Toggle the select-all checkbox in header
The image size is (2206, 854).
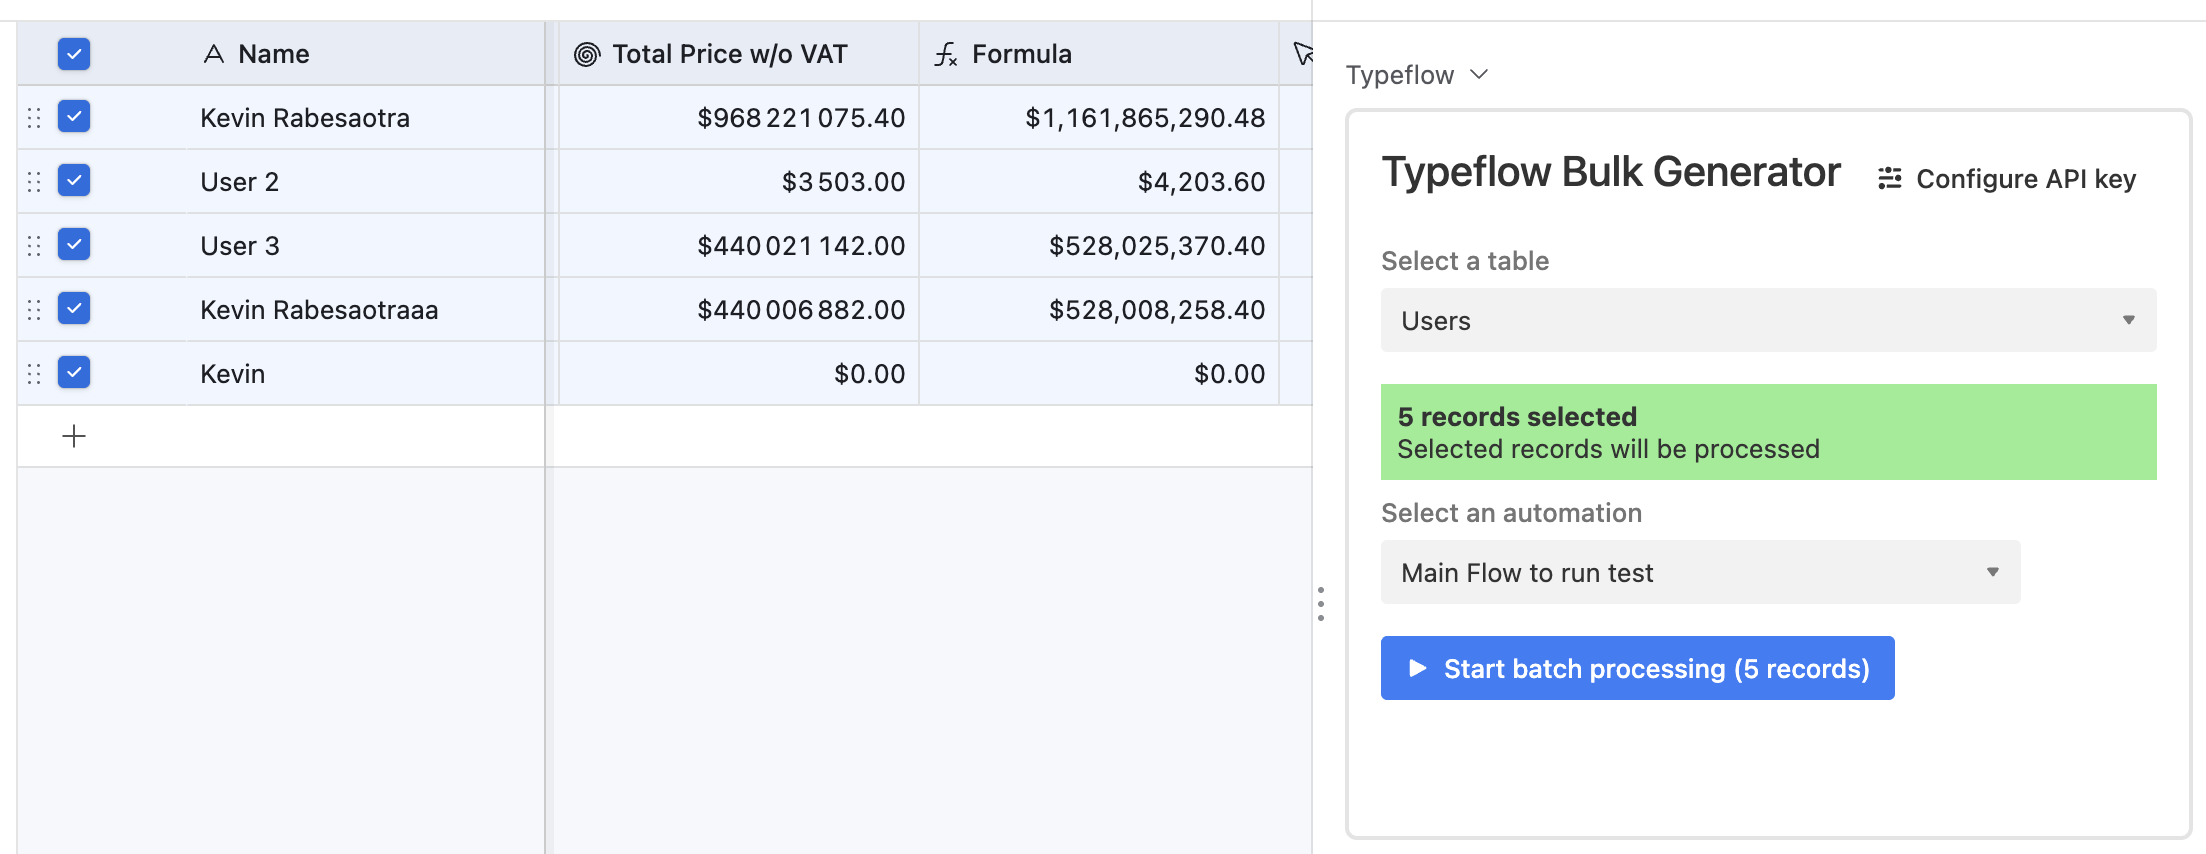(x=74, y=54)
